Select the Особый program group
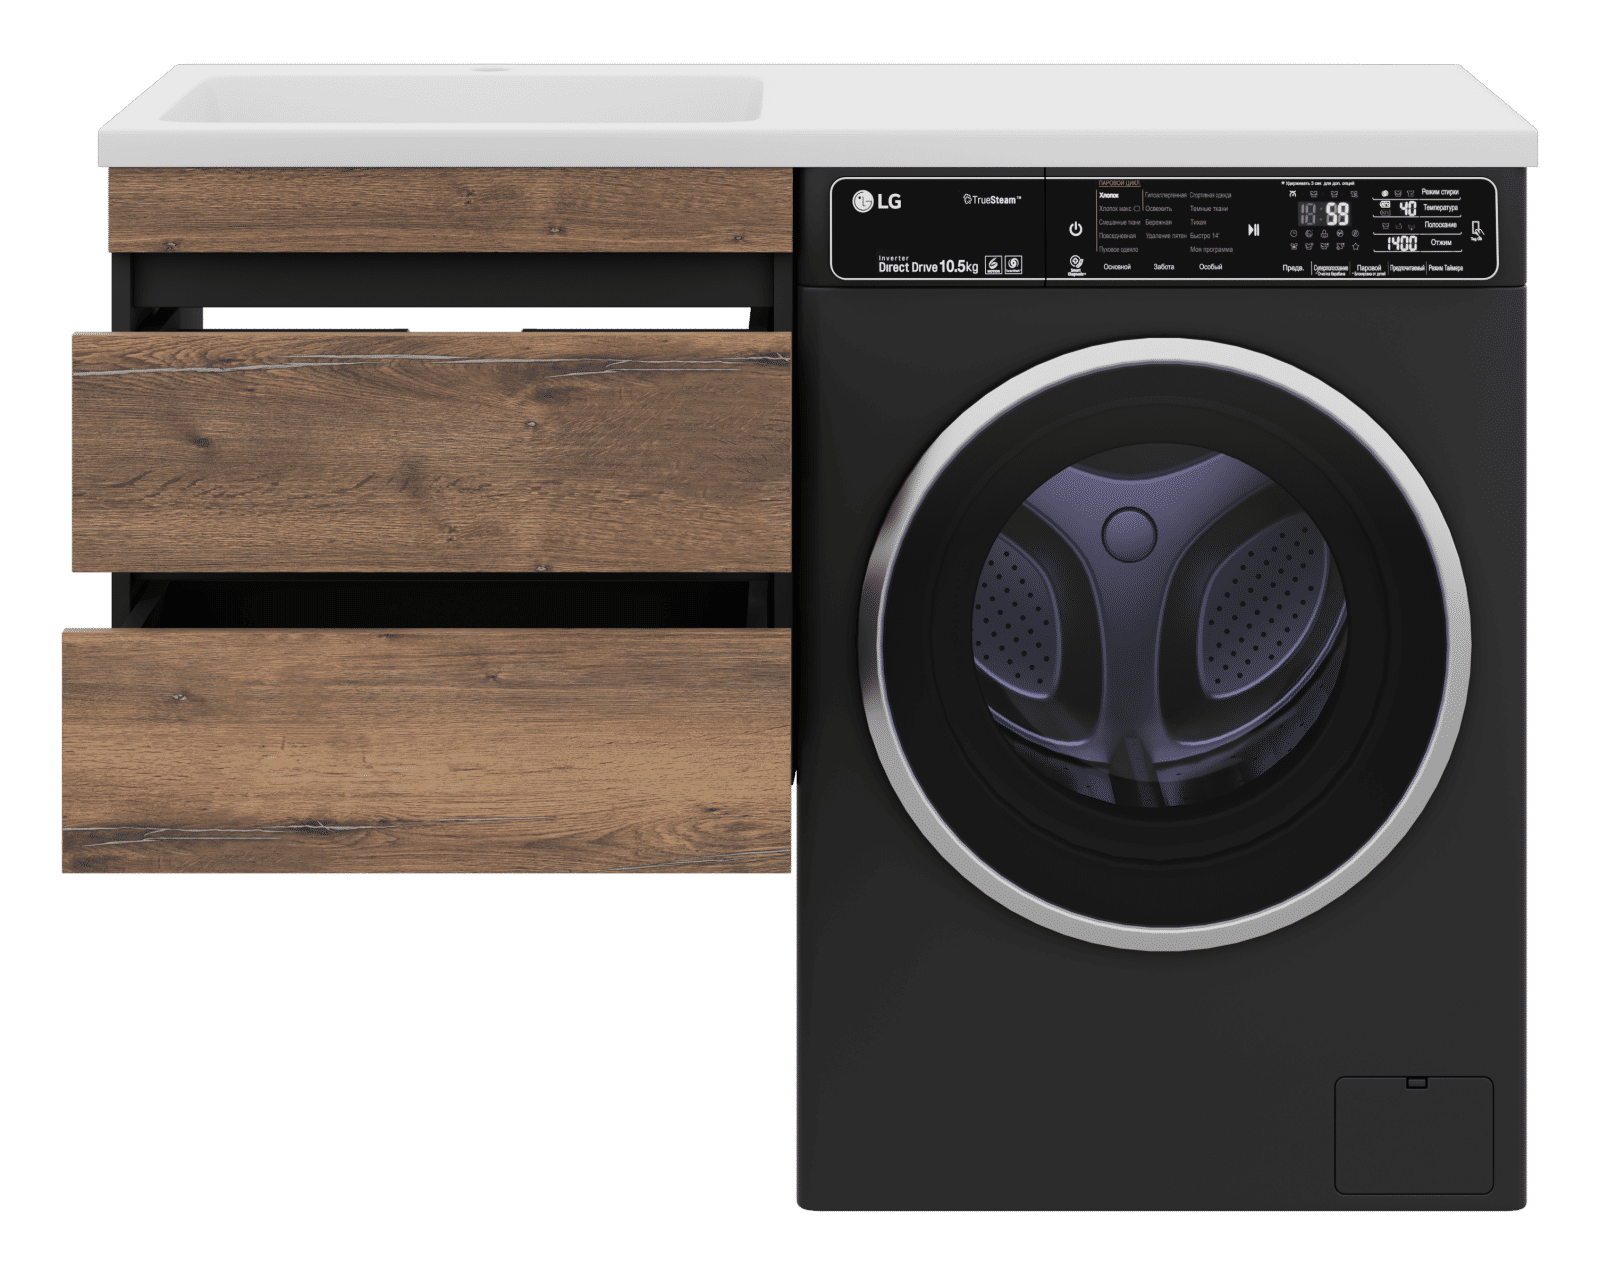1600x1275 pixels. [1210, 267]
